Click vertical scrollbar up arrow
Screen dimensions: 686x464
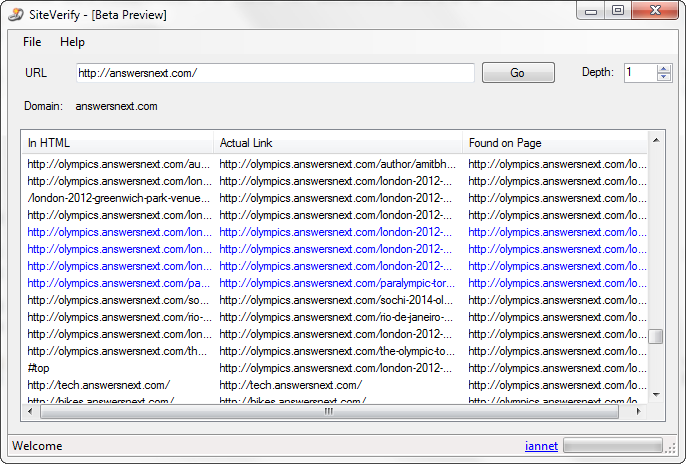(656, 140)
